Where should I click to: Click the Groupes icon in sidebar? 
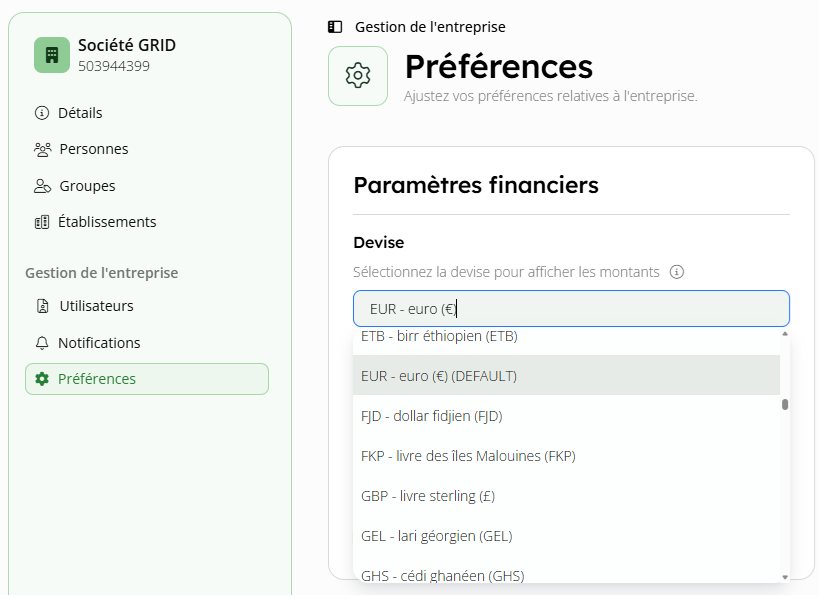point(42,186)
